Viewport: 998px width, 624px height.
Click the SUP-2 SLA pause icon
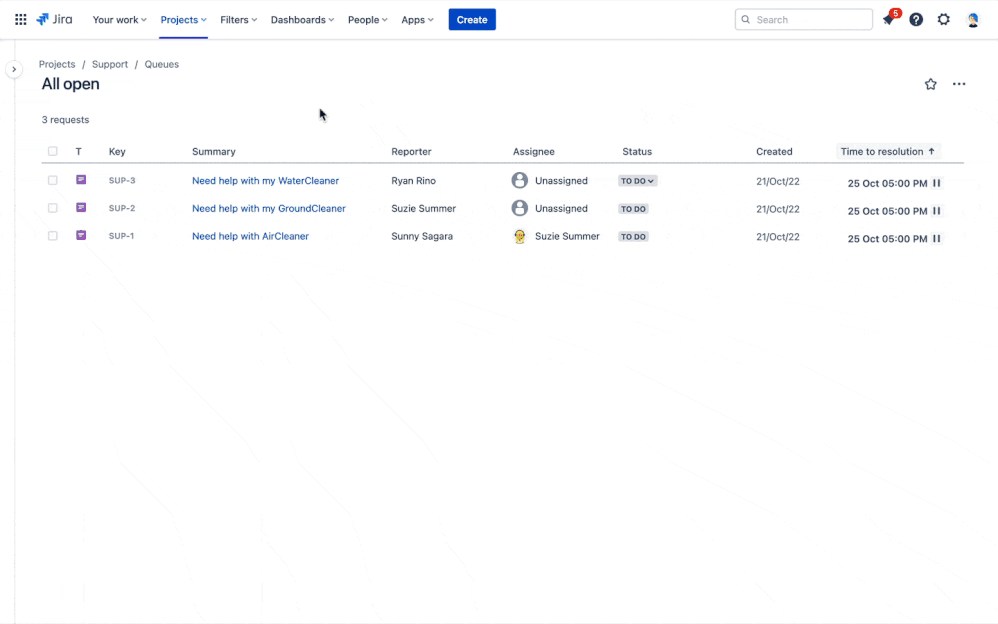point(936,211)
